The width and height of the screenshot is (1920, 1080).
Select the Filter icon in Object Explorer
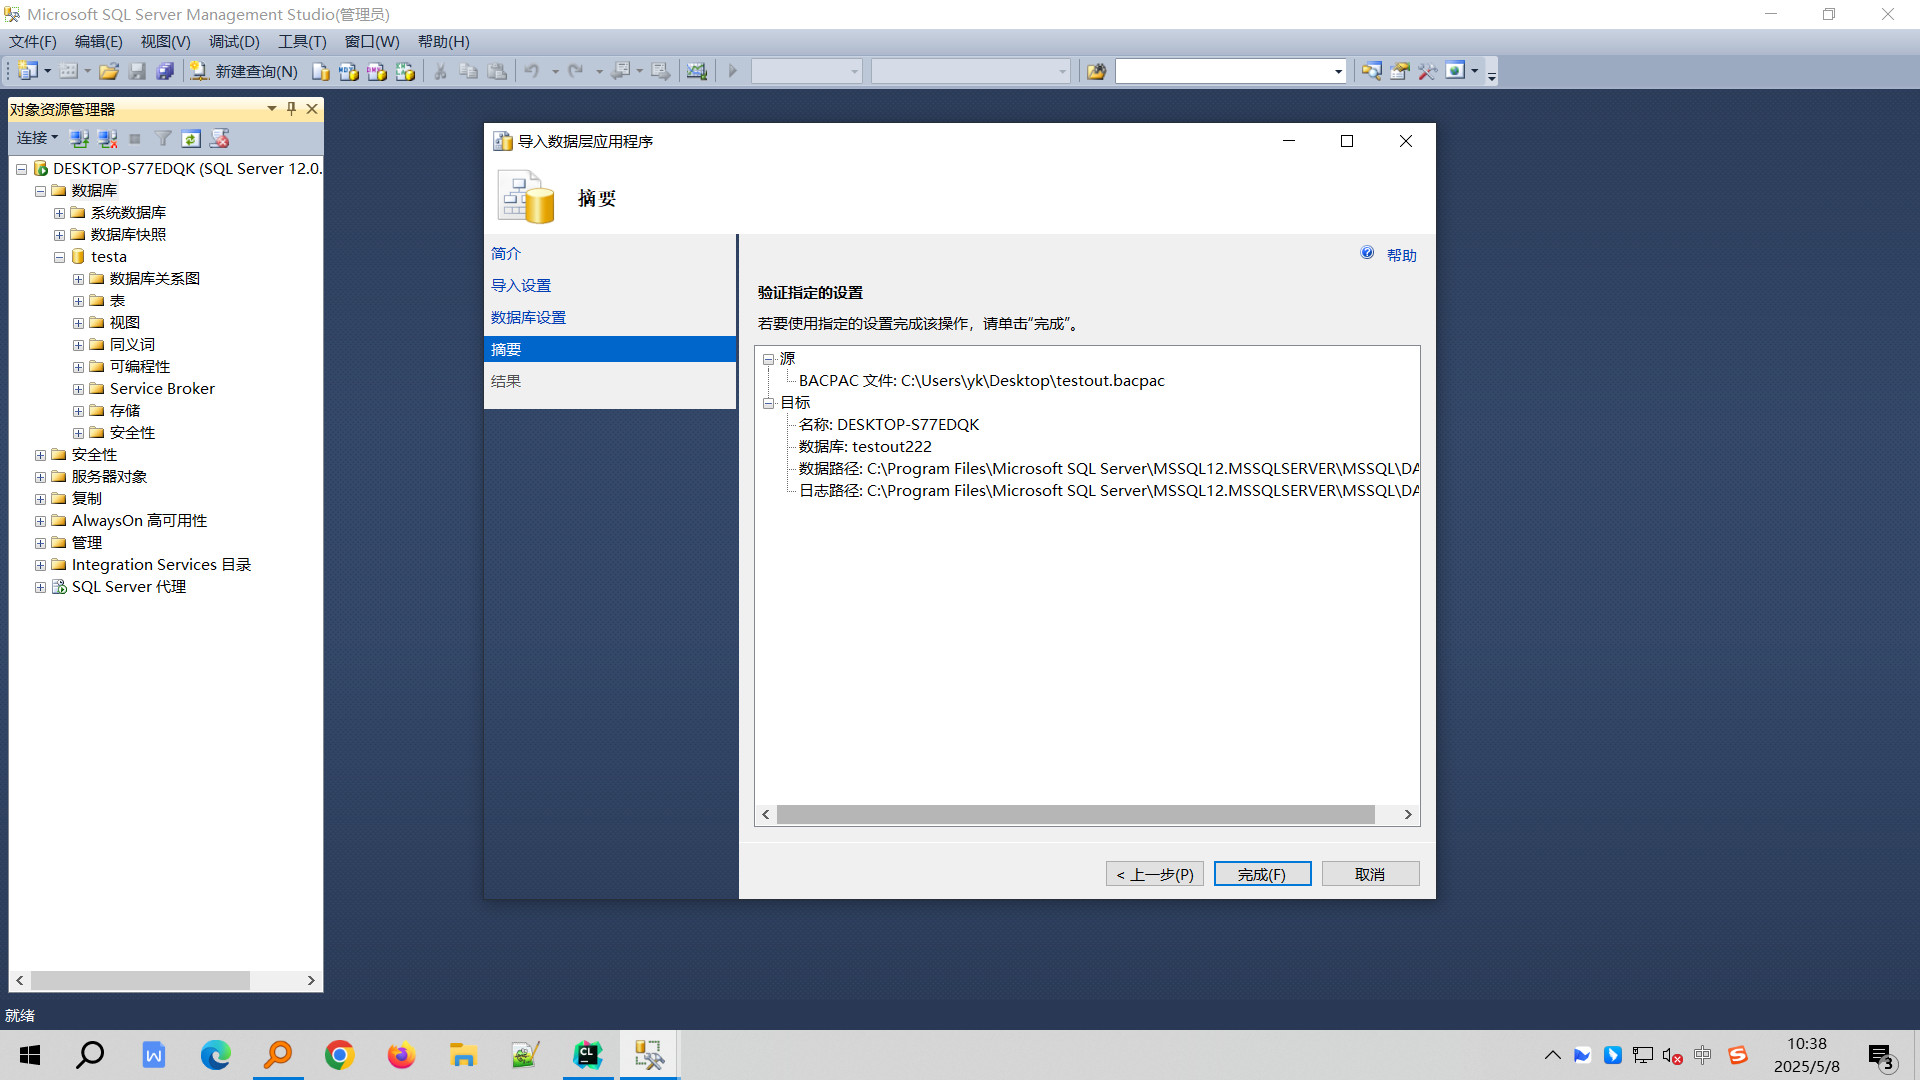pos(163,138)
